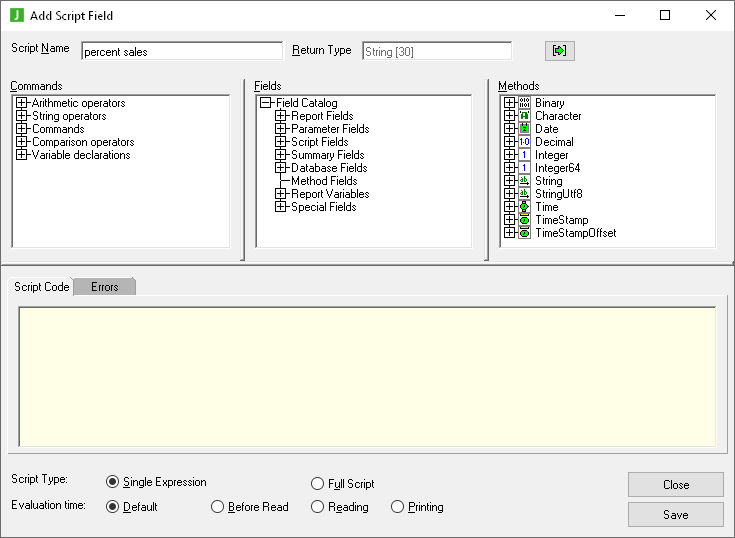Switch to the Errors tab
Image resolution: width=735 pixels, height=538 pixels.
104,287
